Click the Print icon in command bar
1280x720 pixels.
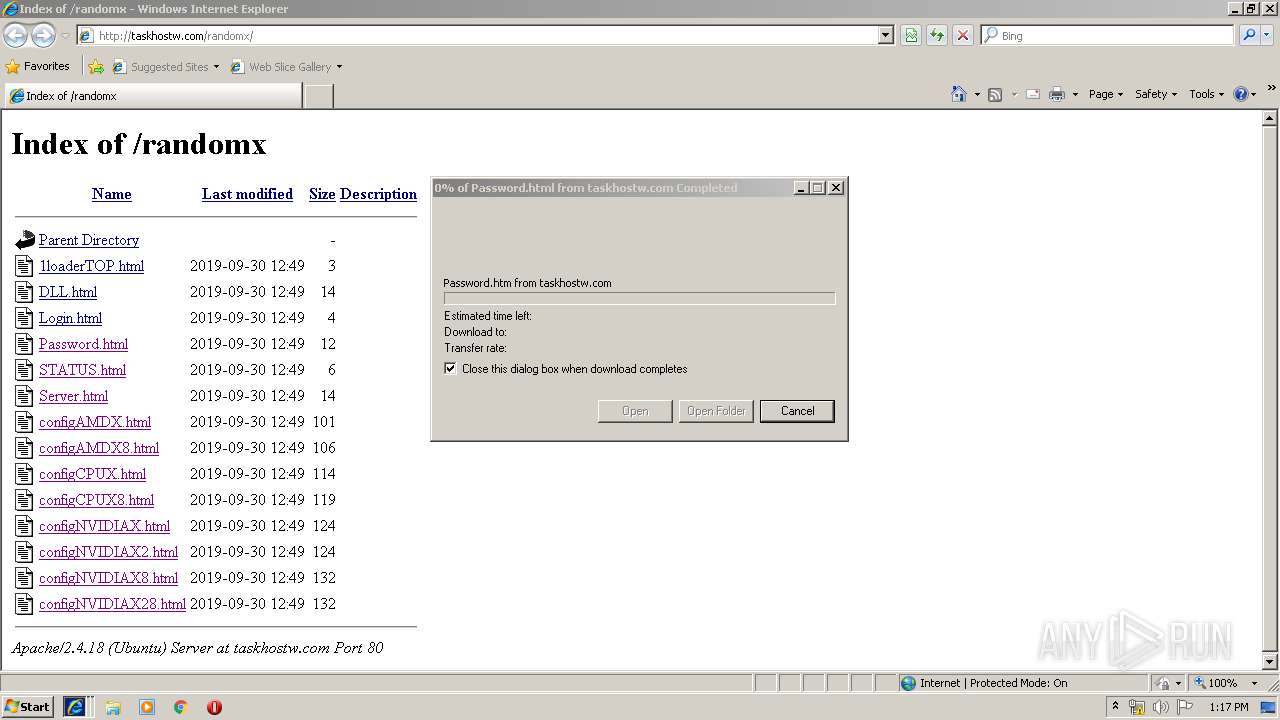click(1057, 94)
